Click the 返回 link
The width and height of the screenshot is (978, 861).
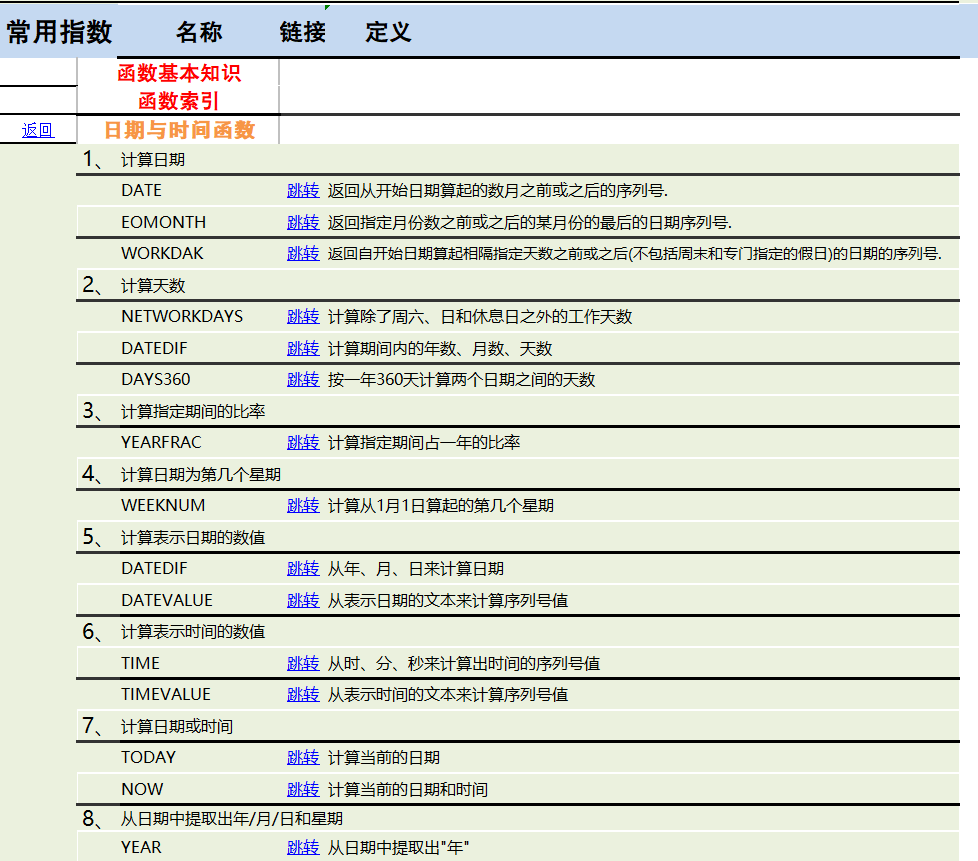click(38, 130)
